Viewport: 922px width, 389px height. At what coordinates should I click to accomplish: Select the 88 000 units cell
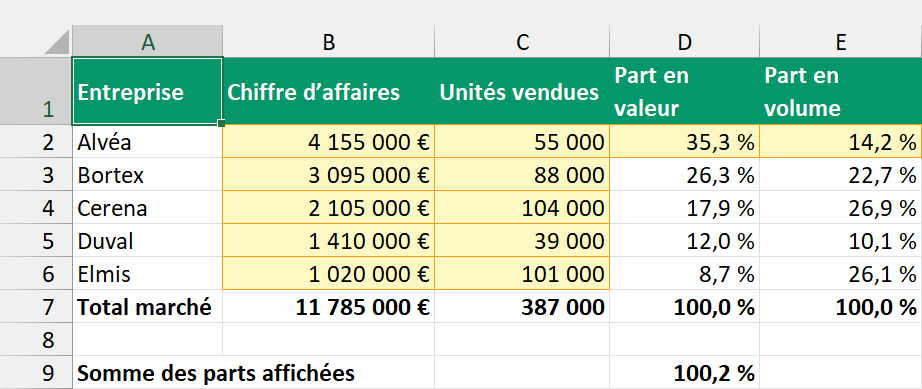tap(522, 175)
